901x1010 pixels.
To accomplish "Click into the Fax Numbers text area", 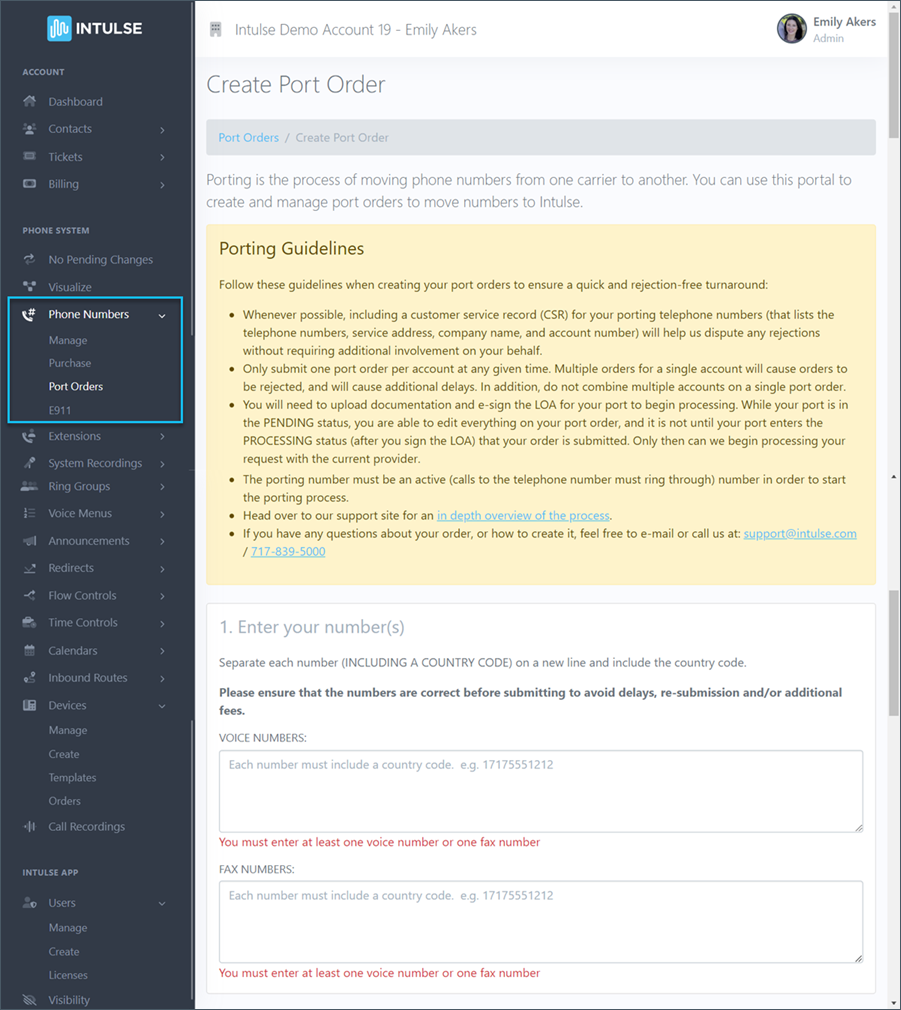I will point(540,921).
